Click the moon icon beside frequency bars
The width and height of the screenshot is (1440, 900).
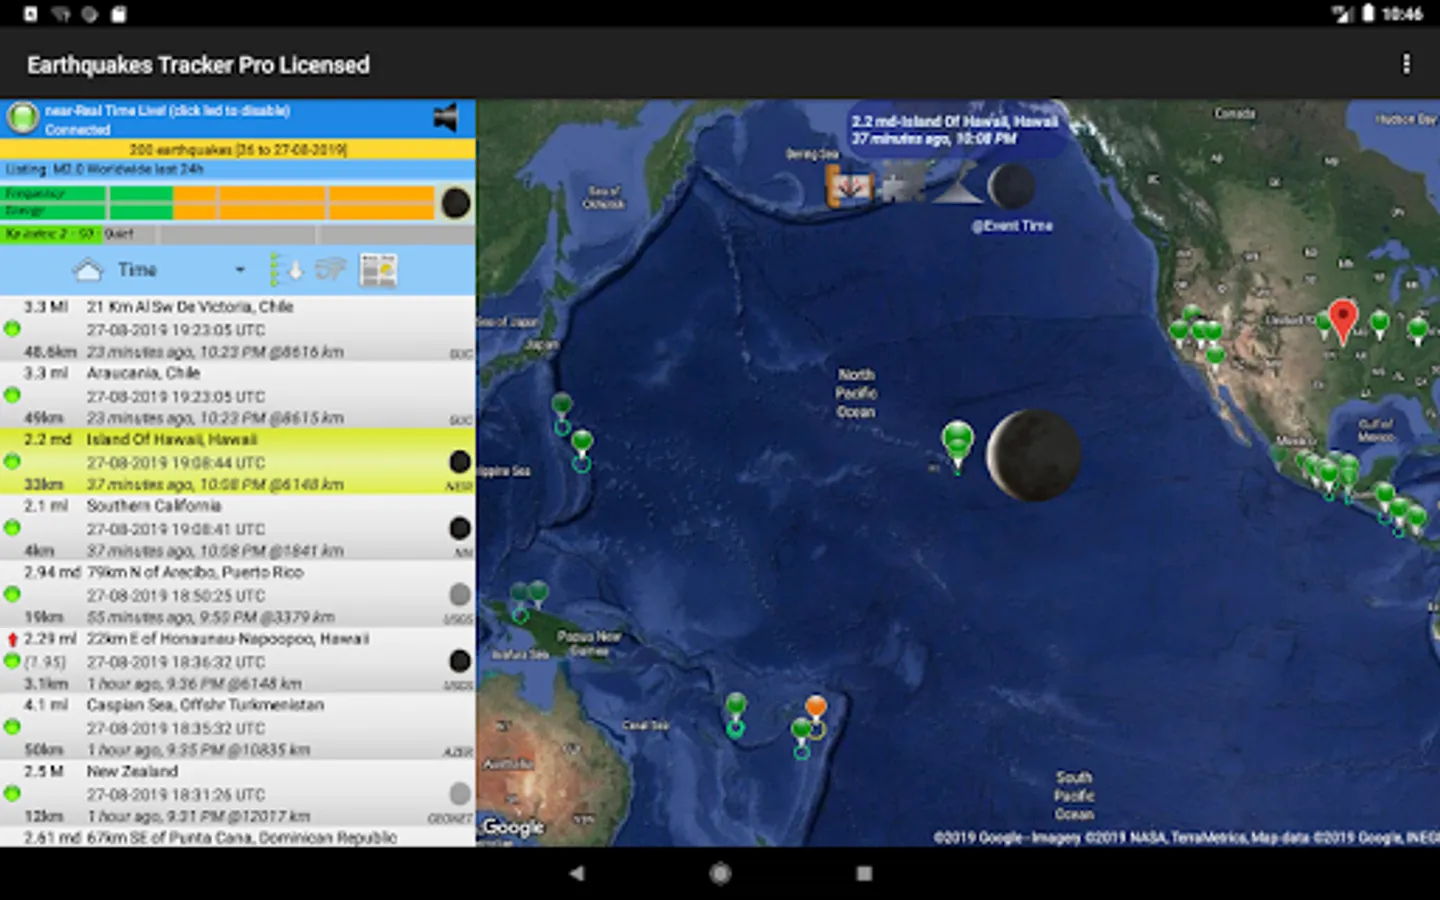tap(456, 203)
